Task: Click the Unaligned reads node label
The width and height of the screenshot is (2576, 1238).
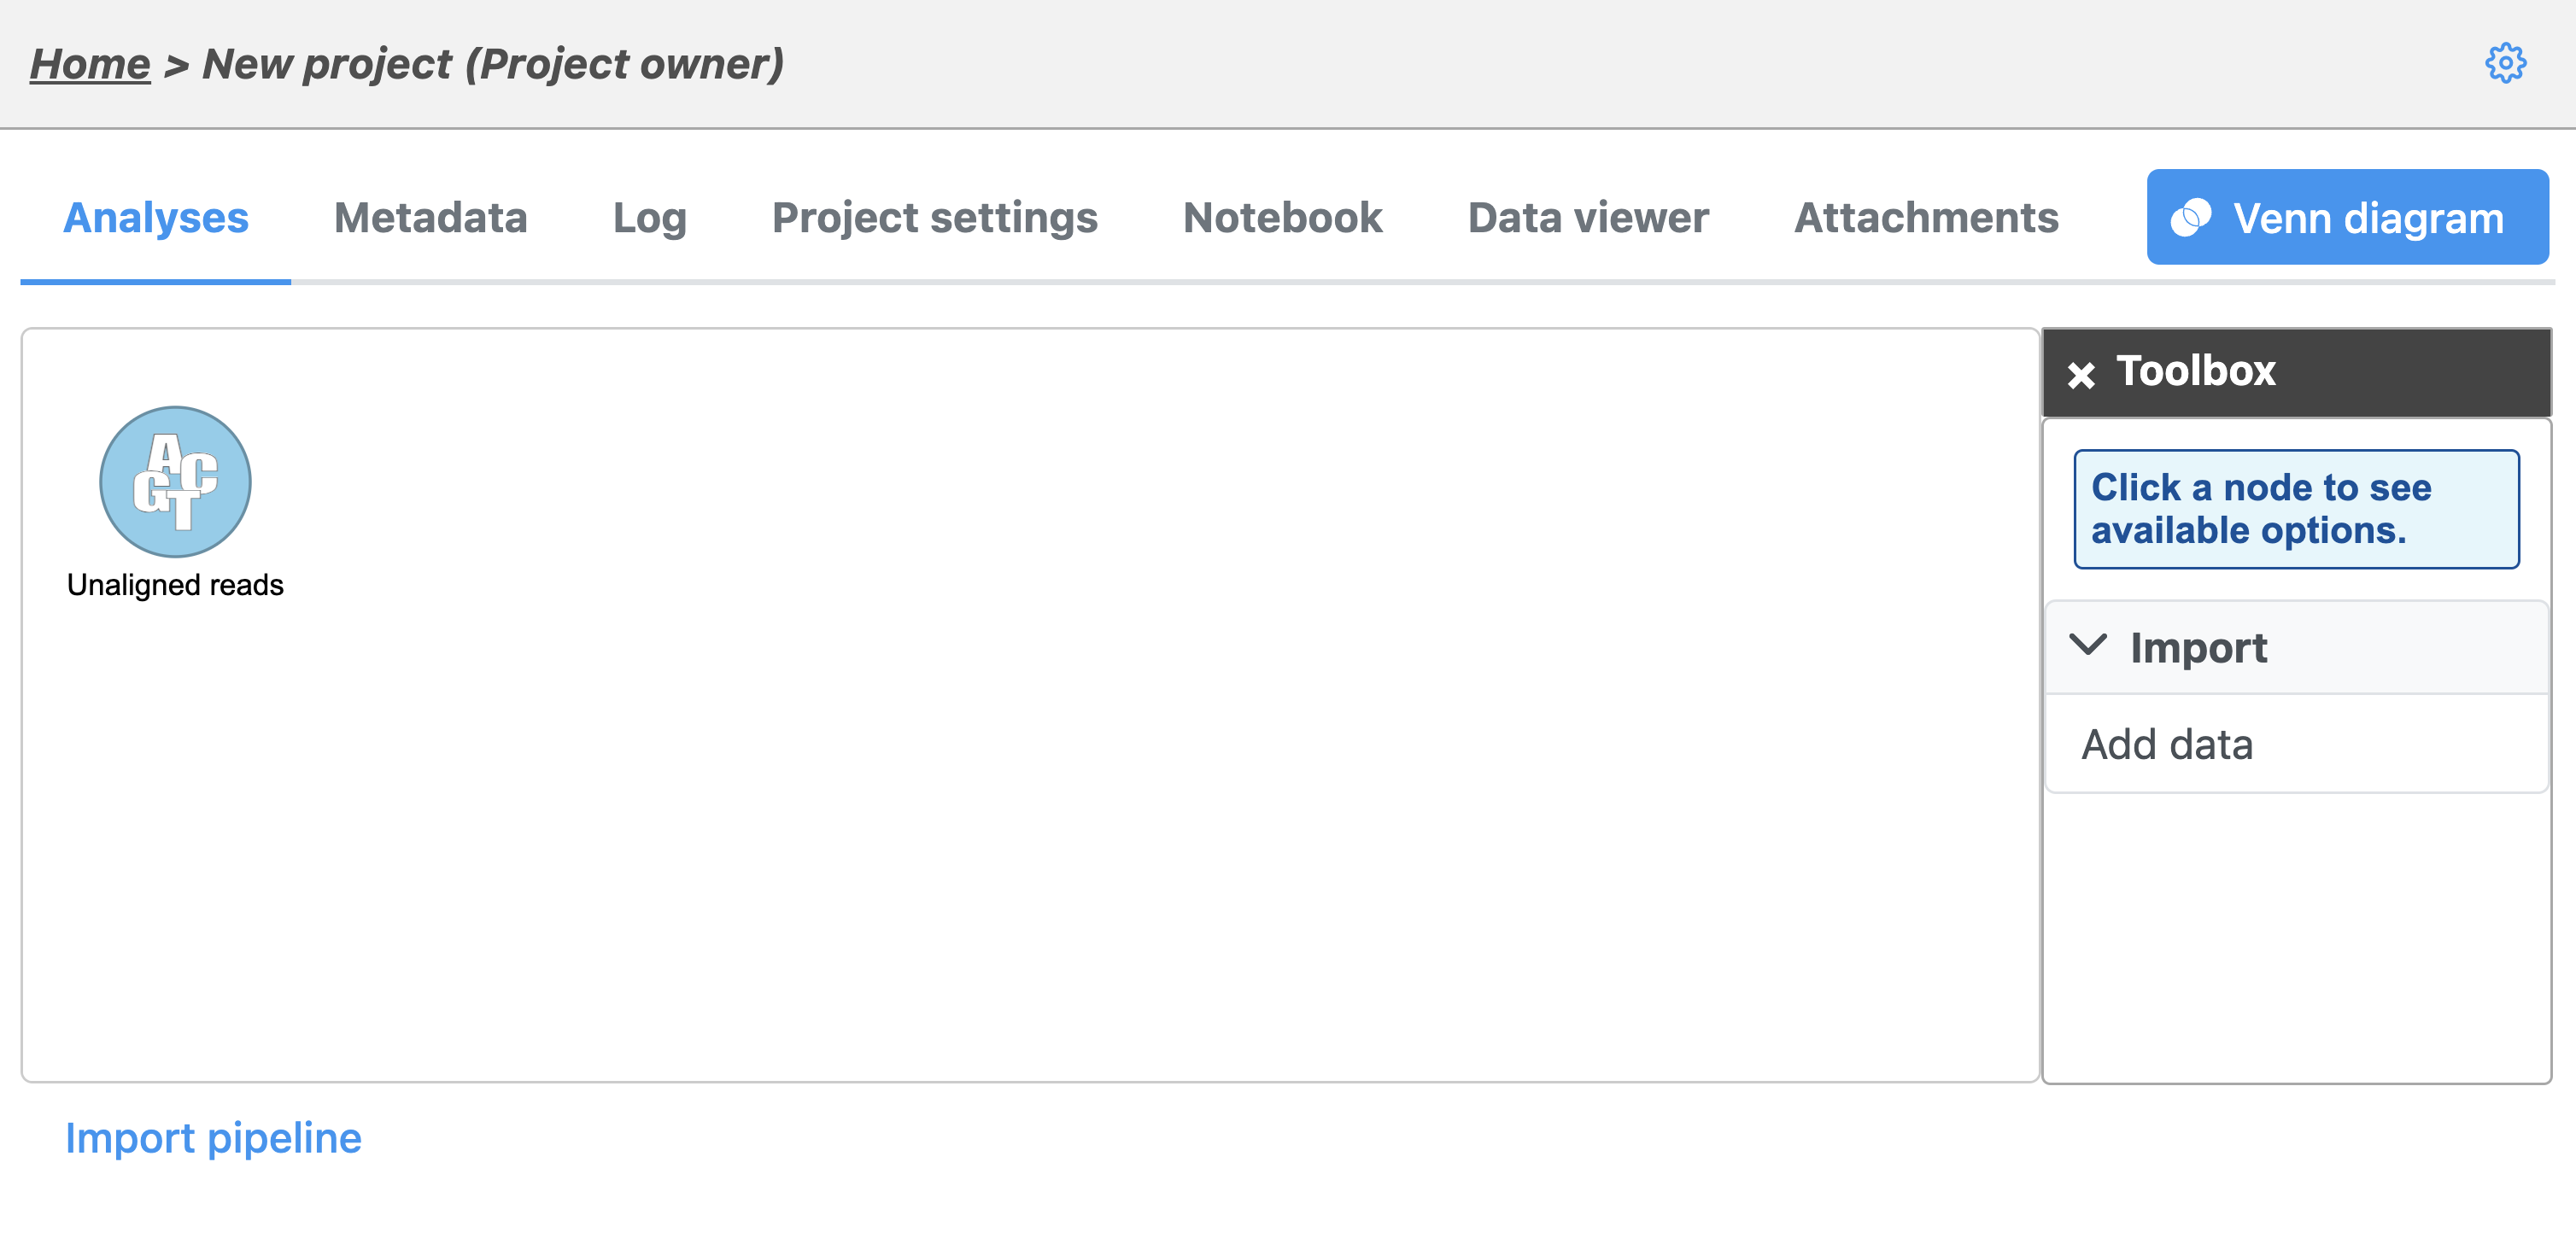Action: point(175,584)
